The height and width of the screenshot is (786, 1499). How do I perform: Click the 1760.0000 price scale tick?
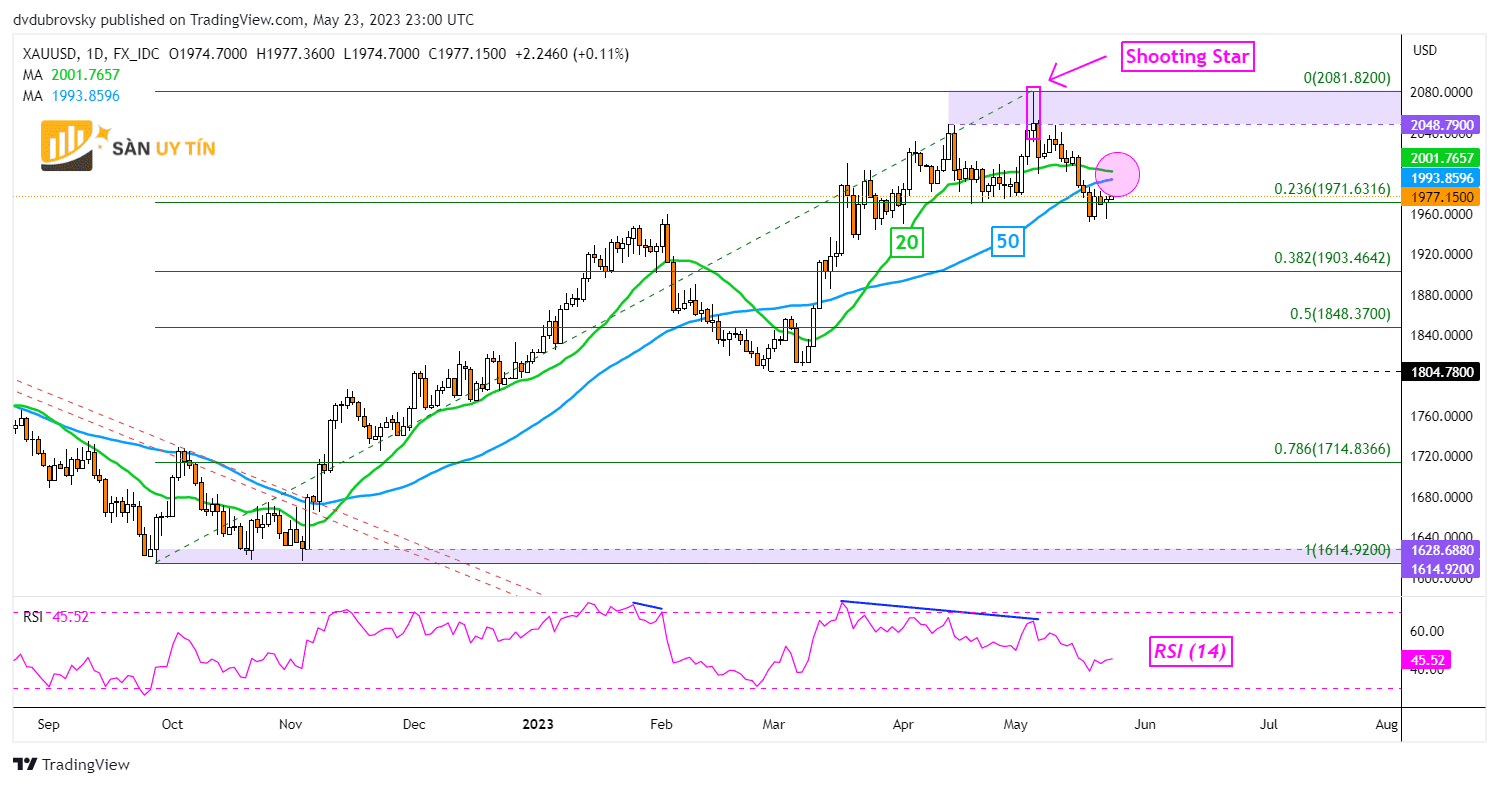(1439, 416)
